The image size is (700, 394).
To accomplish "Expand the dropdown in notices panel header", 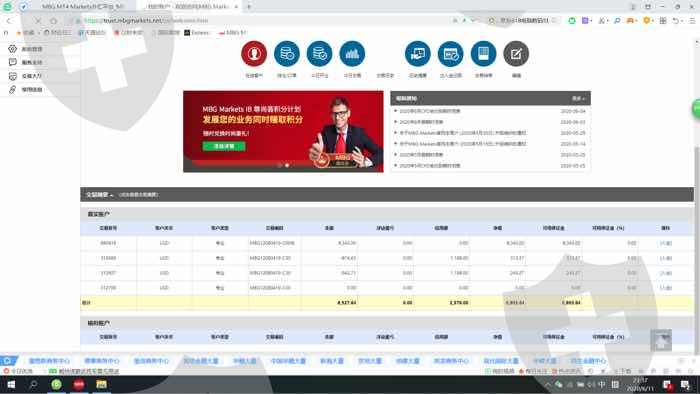I will point(579,98).
